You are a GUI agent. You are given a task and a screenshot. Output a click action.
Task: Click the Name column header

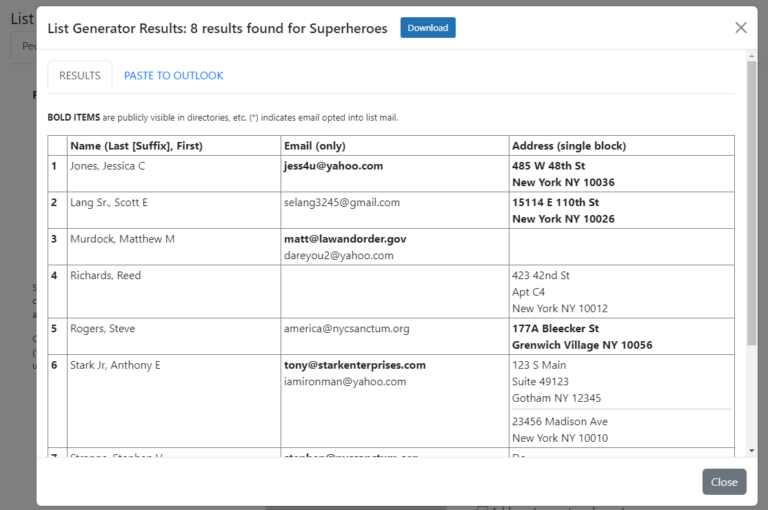click(136, 146)
